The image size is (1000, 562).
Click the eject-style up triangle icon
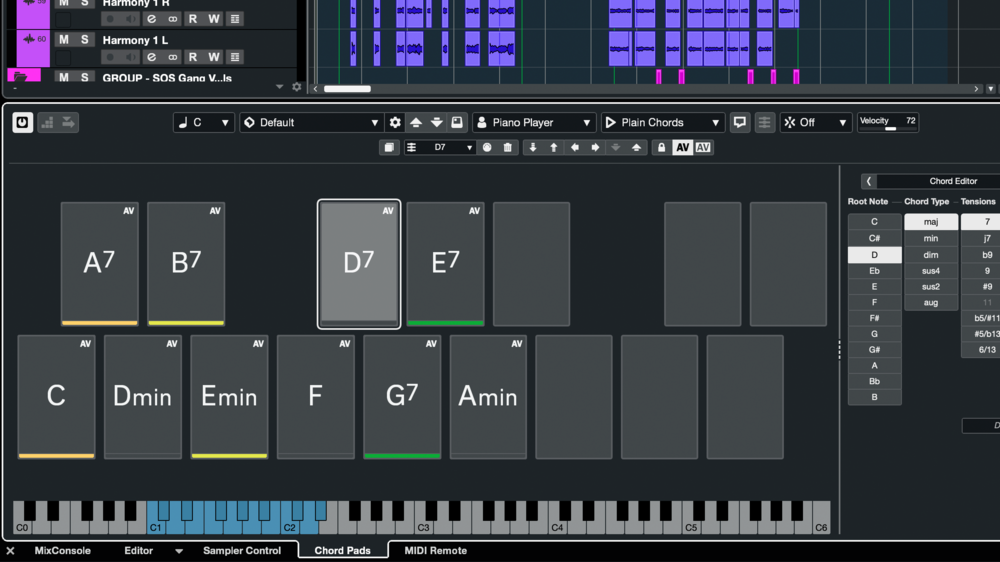click(x=636, y=147)
